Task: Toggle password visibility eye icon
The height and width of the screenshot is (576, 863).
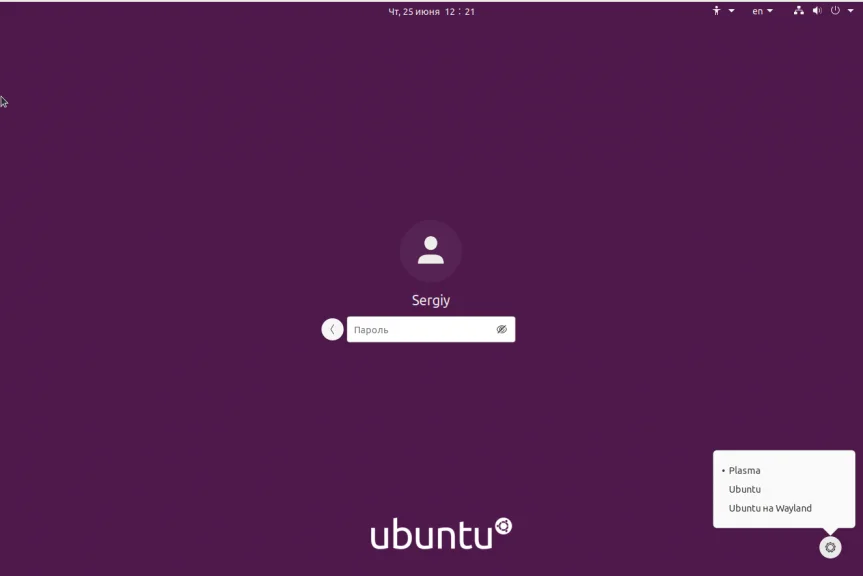Action: [x=501, y=329]
